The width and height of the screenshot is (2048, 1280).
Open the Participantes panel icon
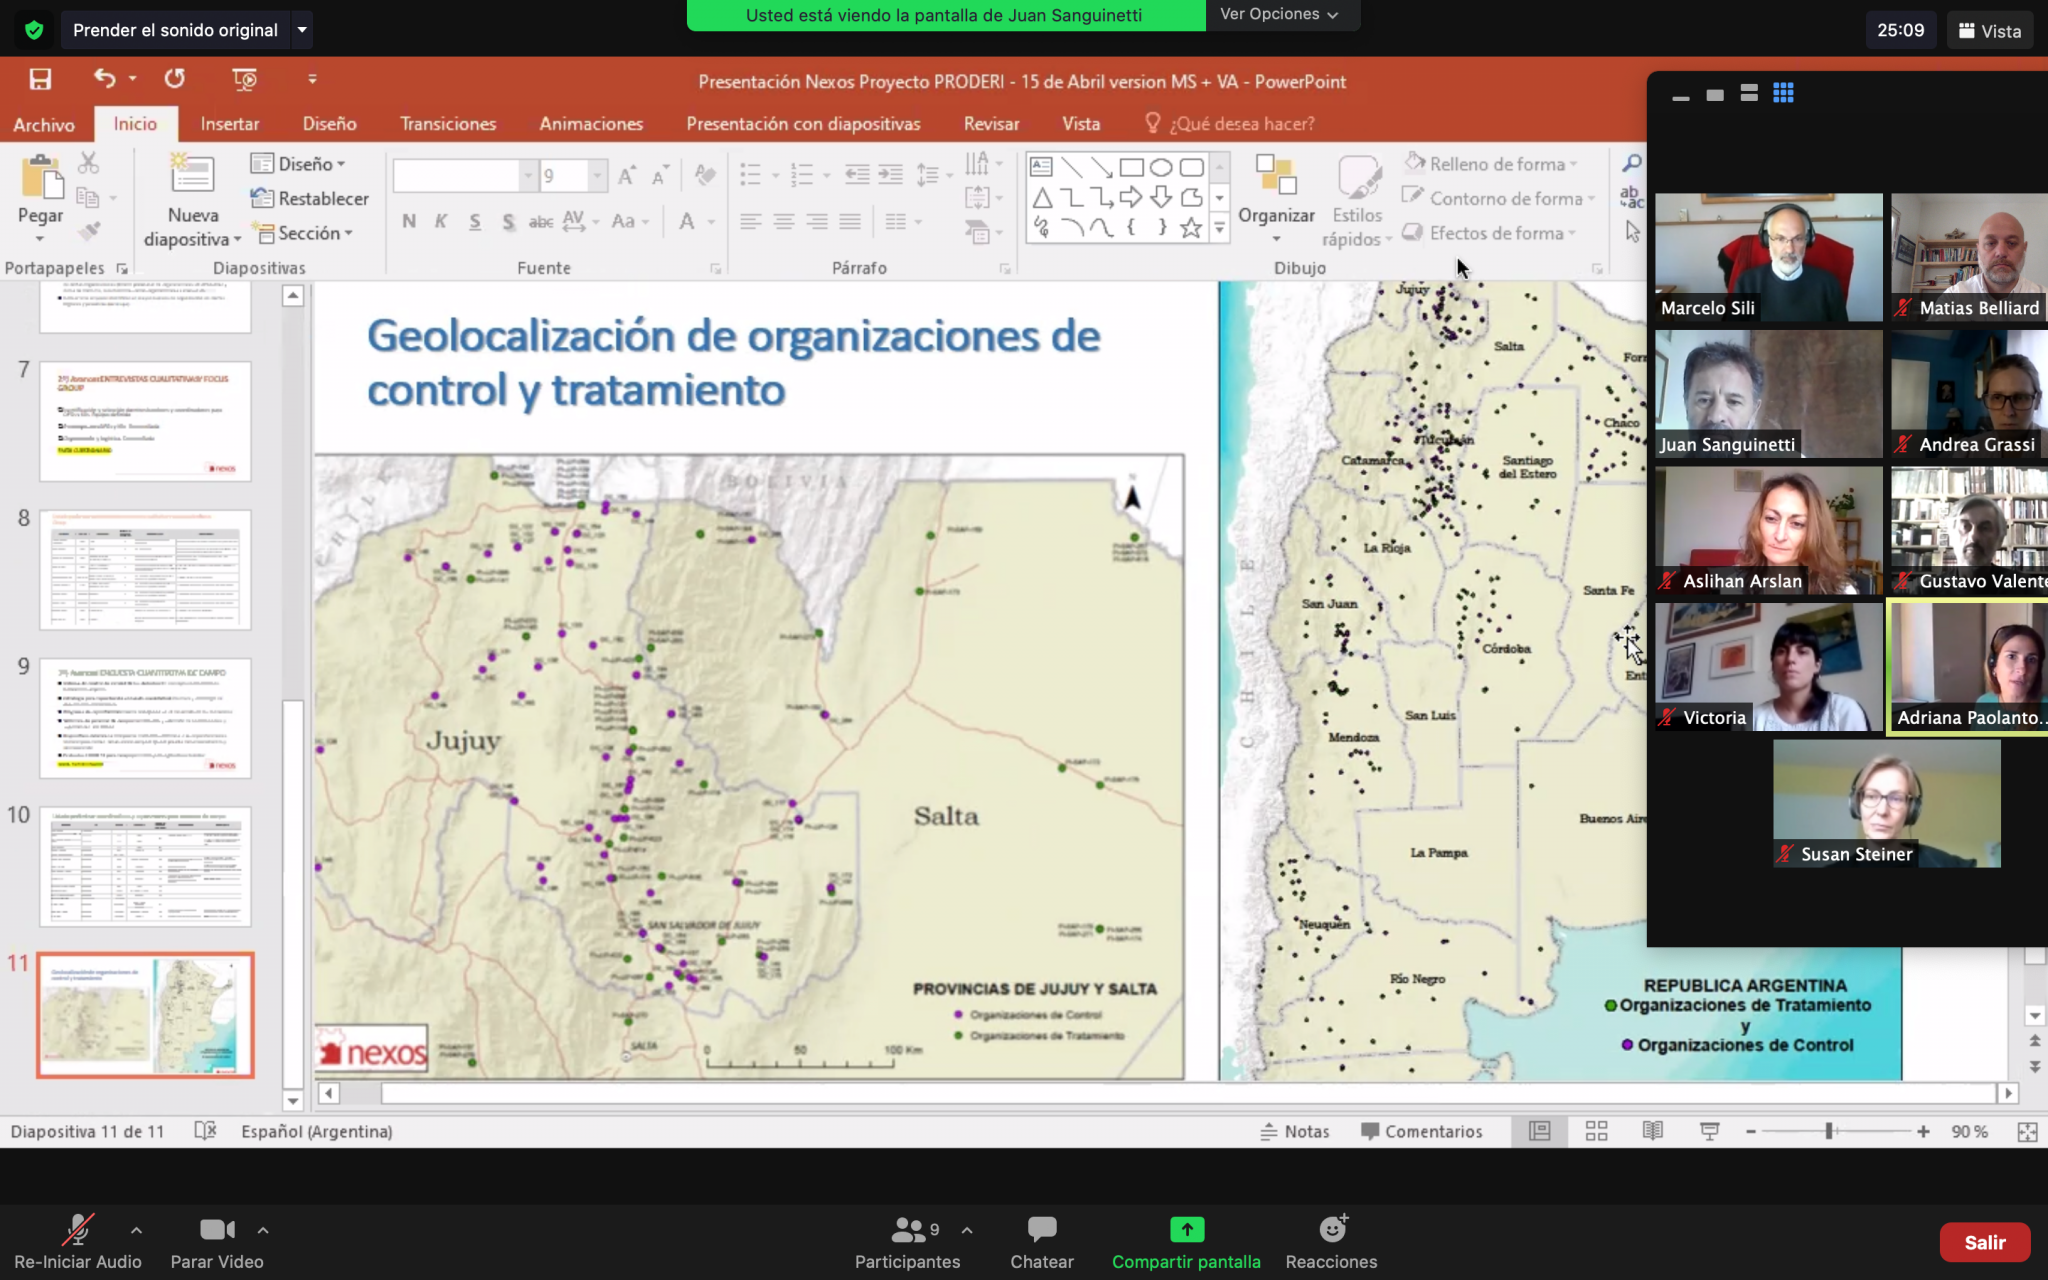pyautogui.click(x=908, y=1229)
